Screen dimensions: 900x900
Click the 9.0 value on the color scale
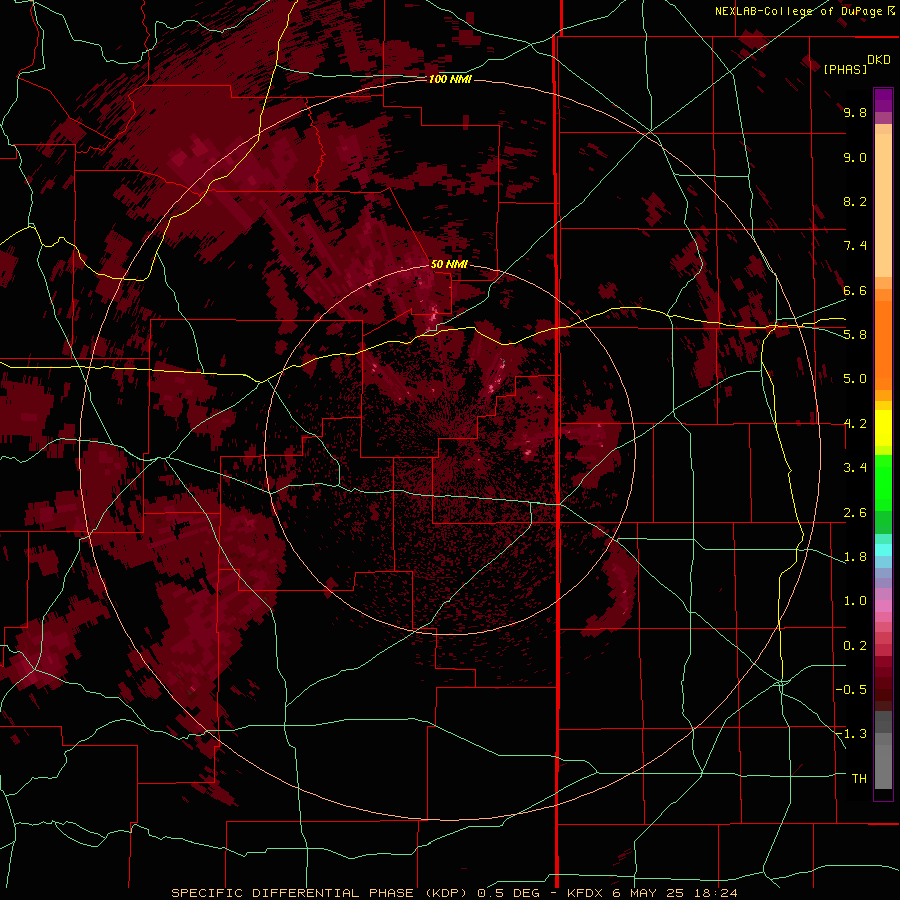click(x=855, y=157)
